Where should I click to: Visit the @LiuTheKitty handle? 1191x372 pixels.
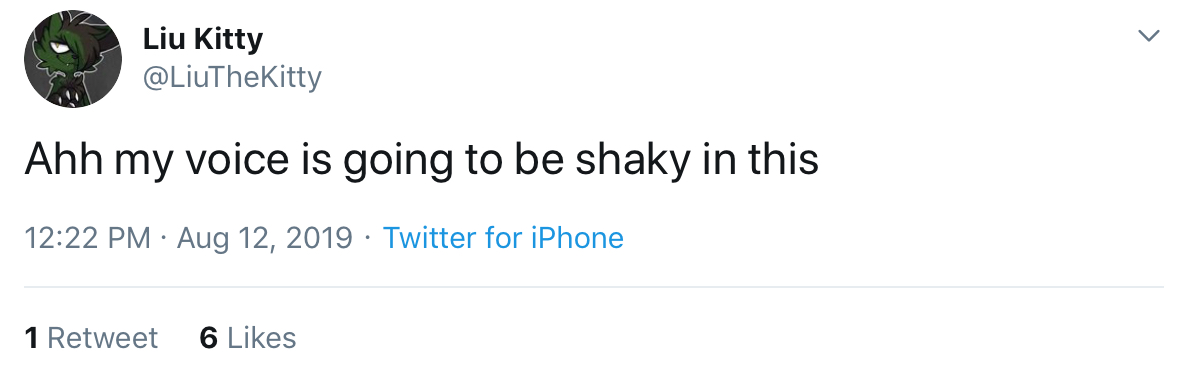232,77
